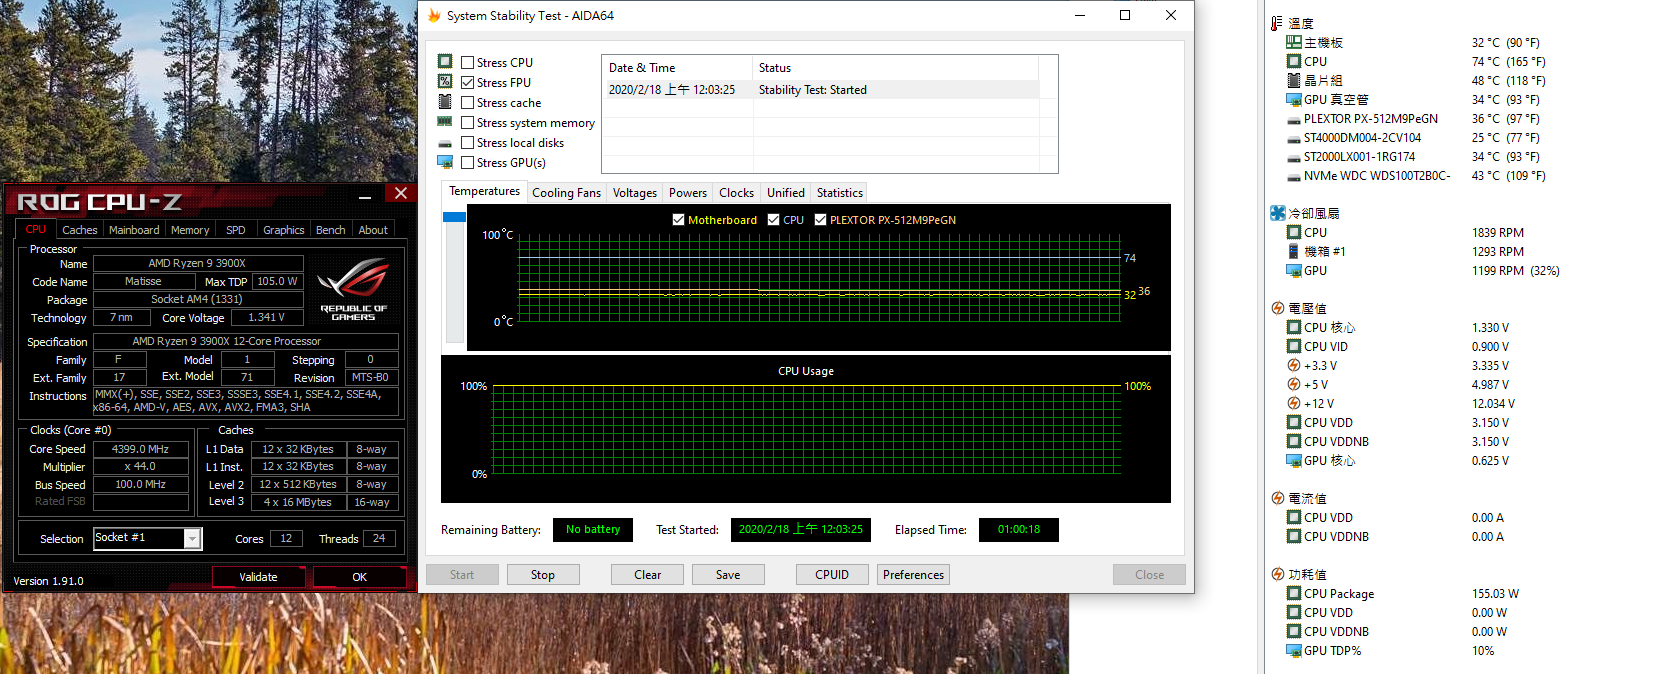Click the PLEXTOR PX-512M9PeGN drive icon

coord(1294,119)
